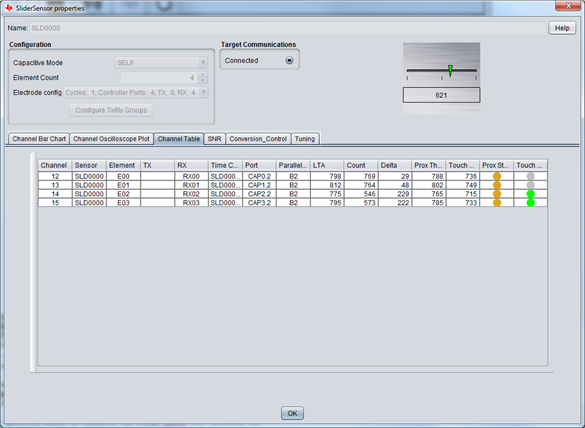Click the gray Touch Status indicator for channel 12

point(531,176)
